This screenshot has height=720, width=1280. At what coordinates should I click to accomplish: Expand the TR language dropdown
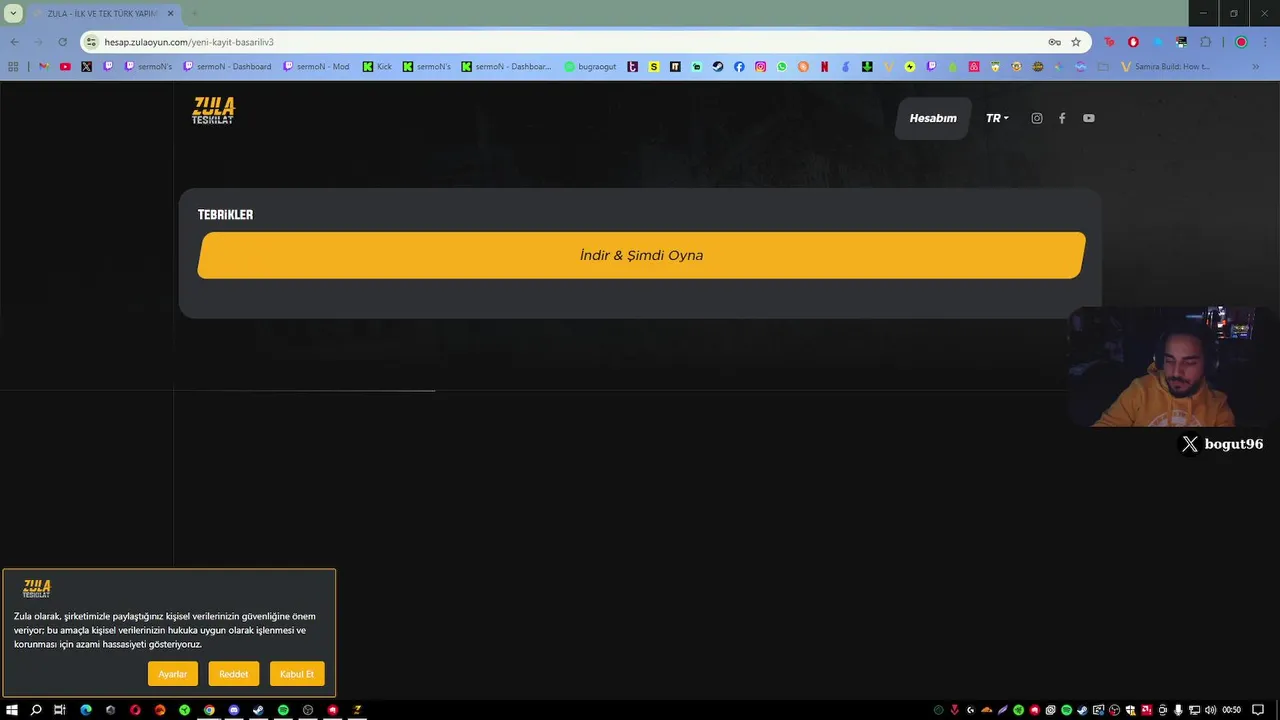coord(997,118)
